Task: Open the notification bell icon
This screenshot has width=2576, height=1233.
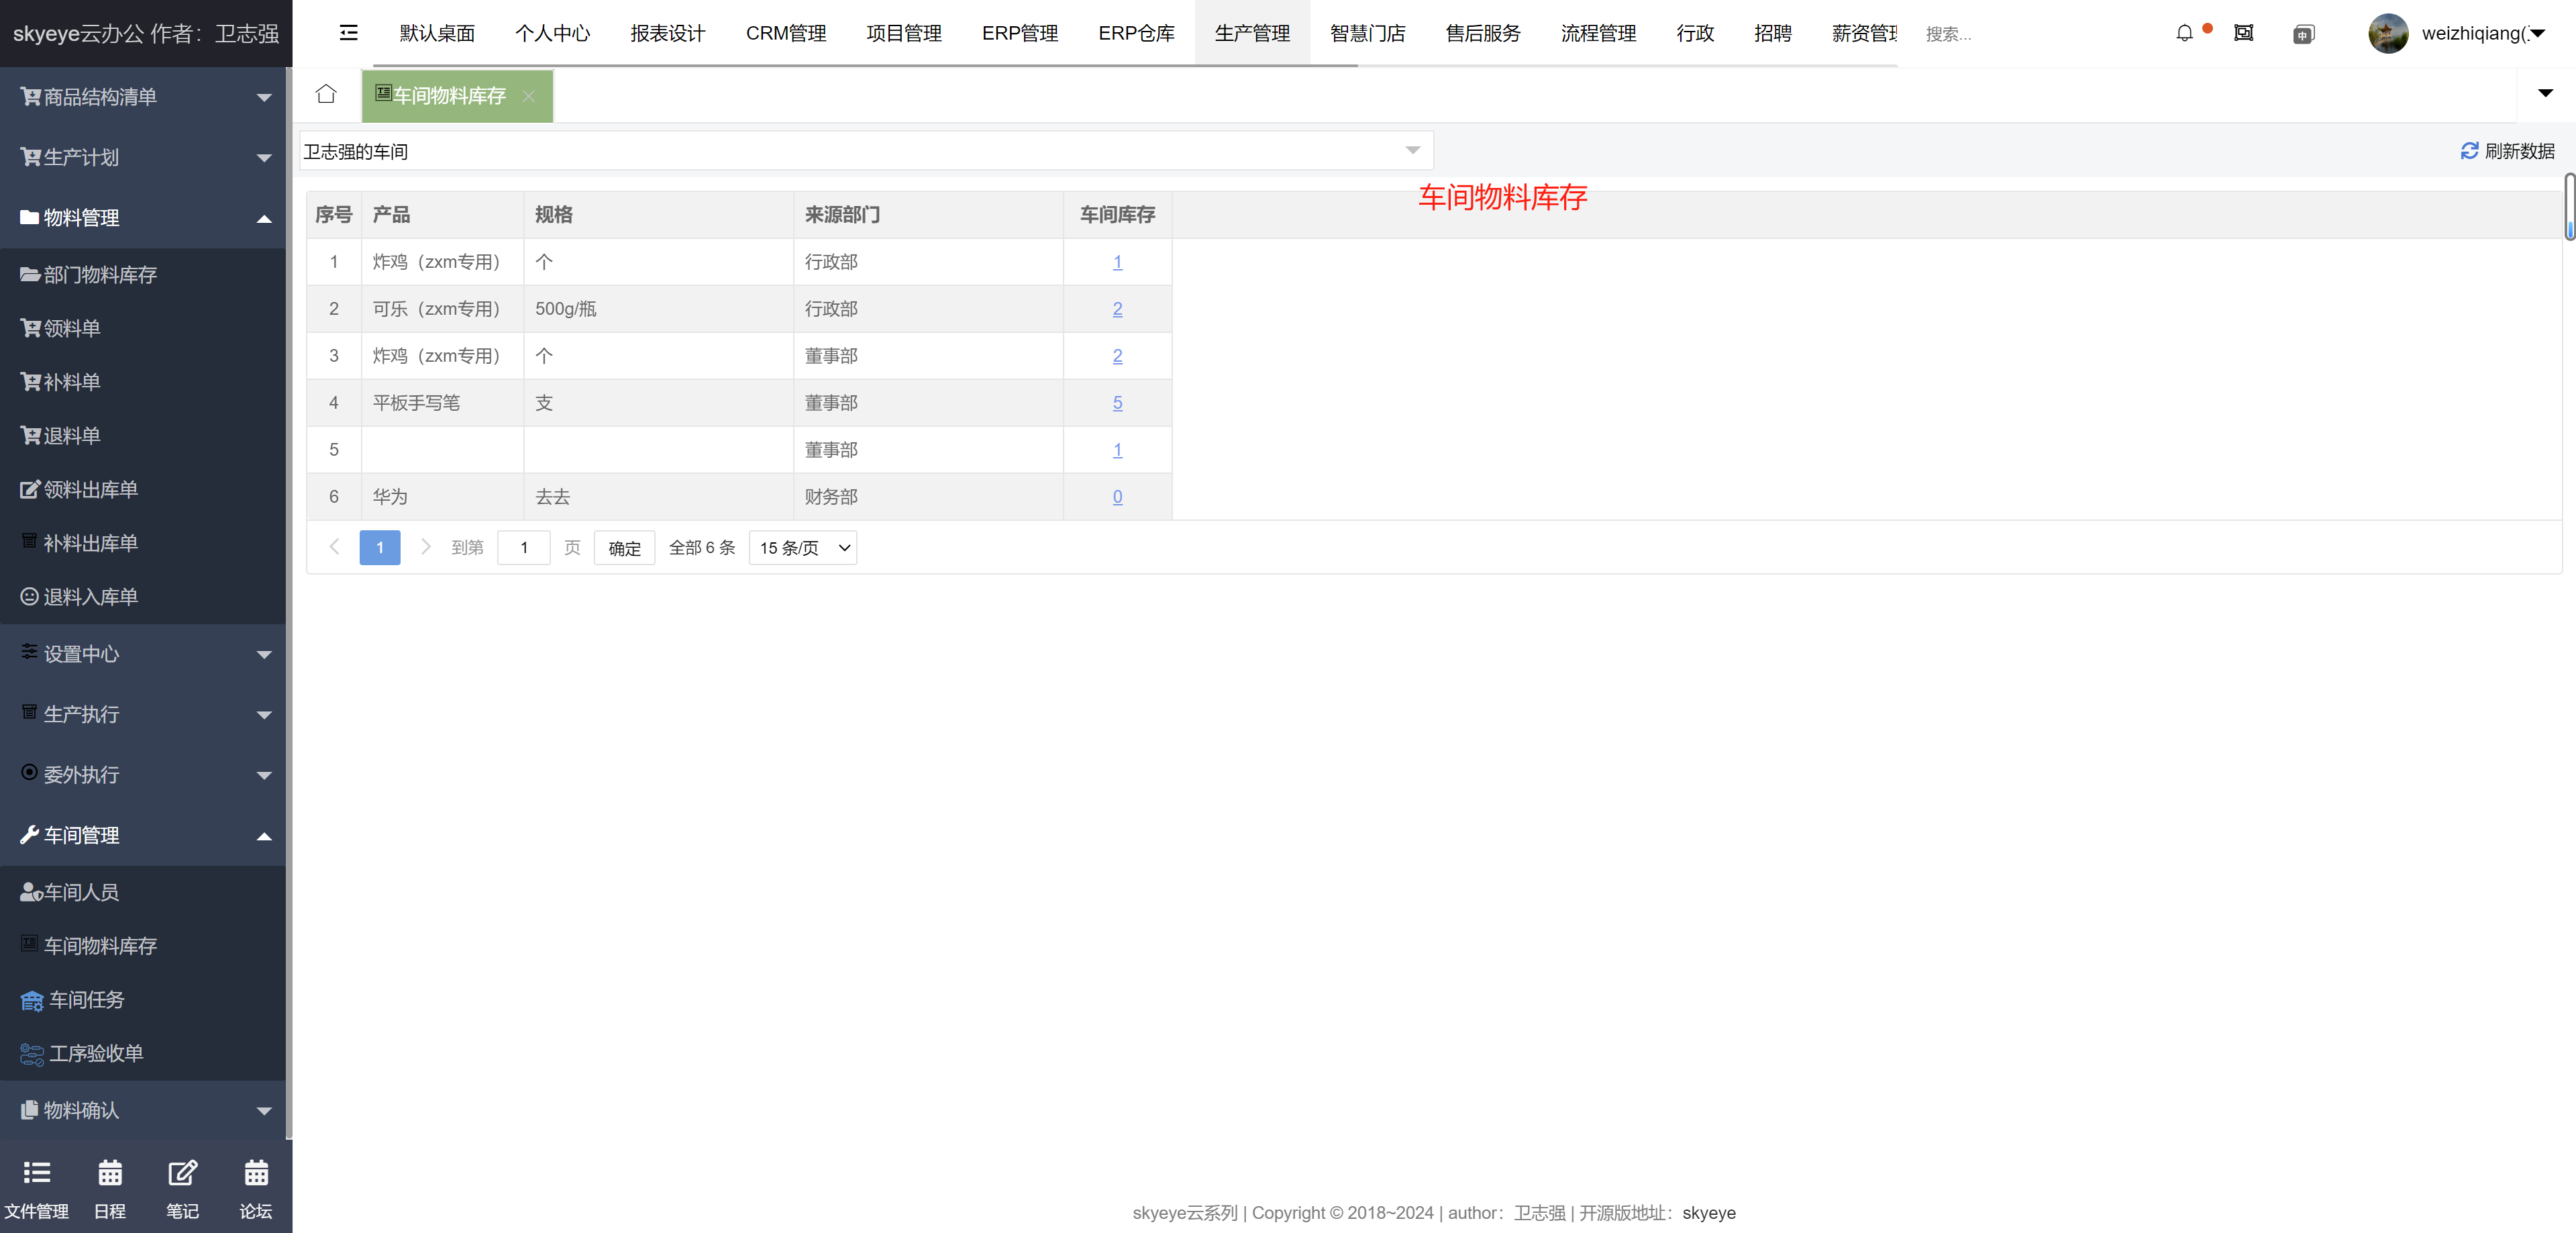Action: pos(2184,33)
